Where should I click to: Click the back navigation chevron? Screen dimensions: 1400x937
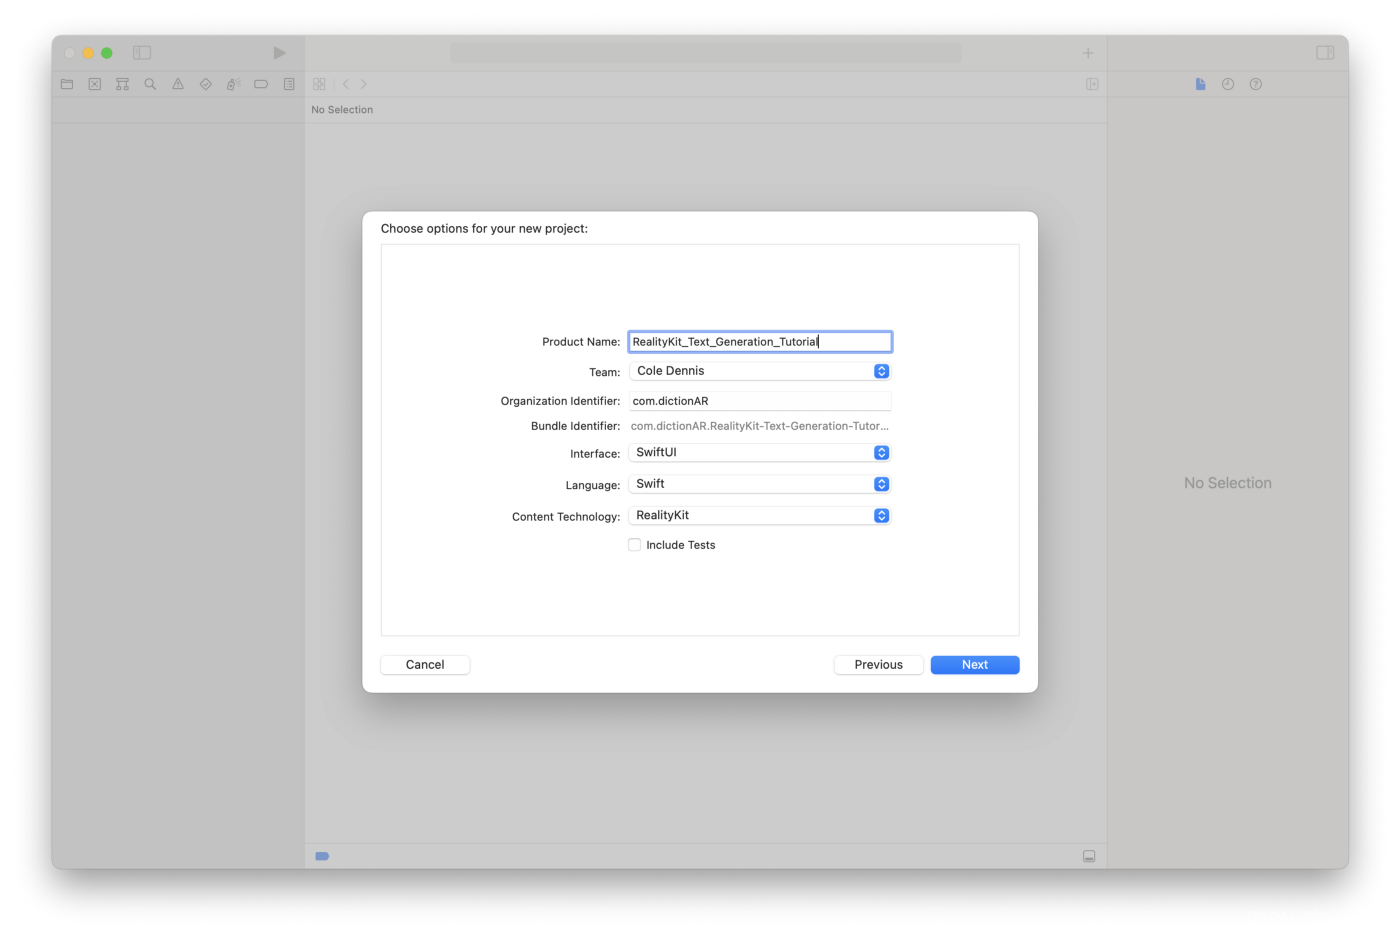[x=345, y=84]
